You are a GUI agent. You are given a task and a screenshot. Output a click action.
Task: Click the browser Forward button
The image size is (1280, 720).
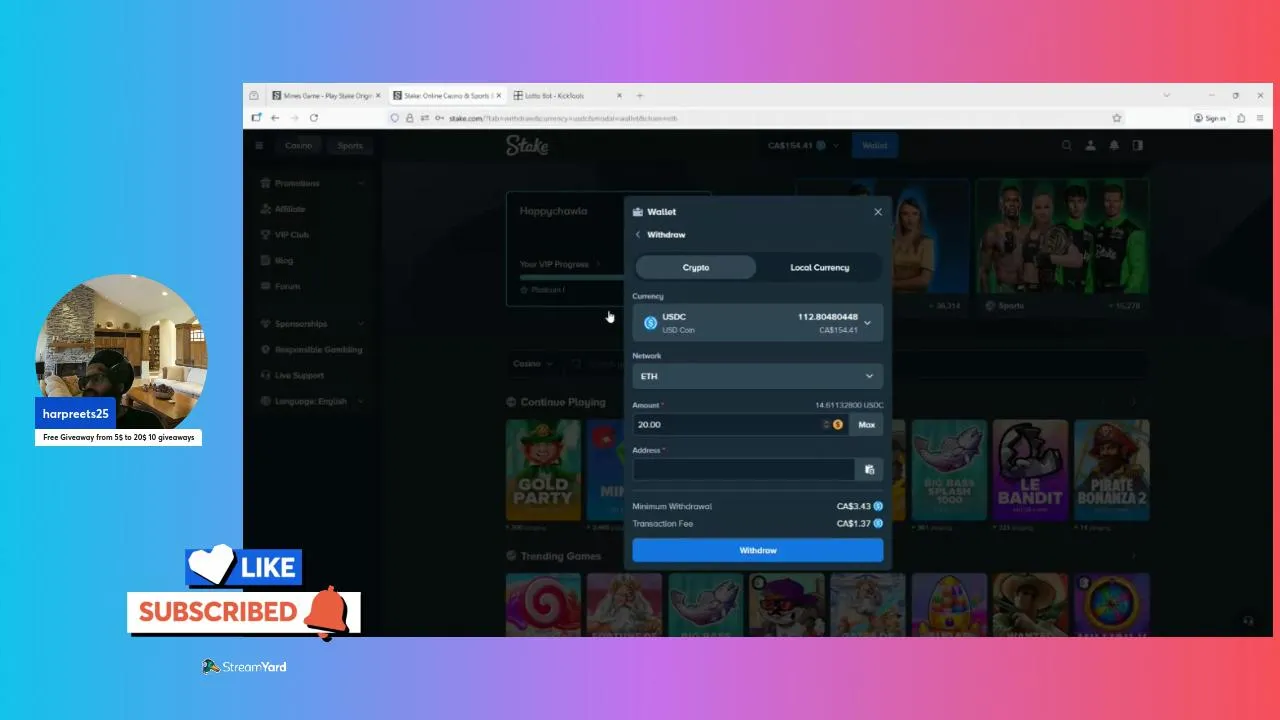pos(294,118)
